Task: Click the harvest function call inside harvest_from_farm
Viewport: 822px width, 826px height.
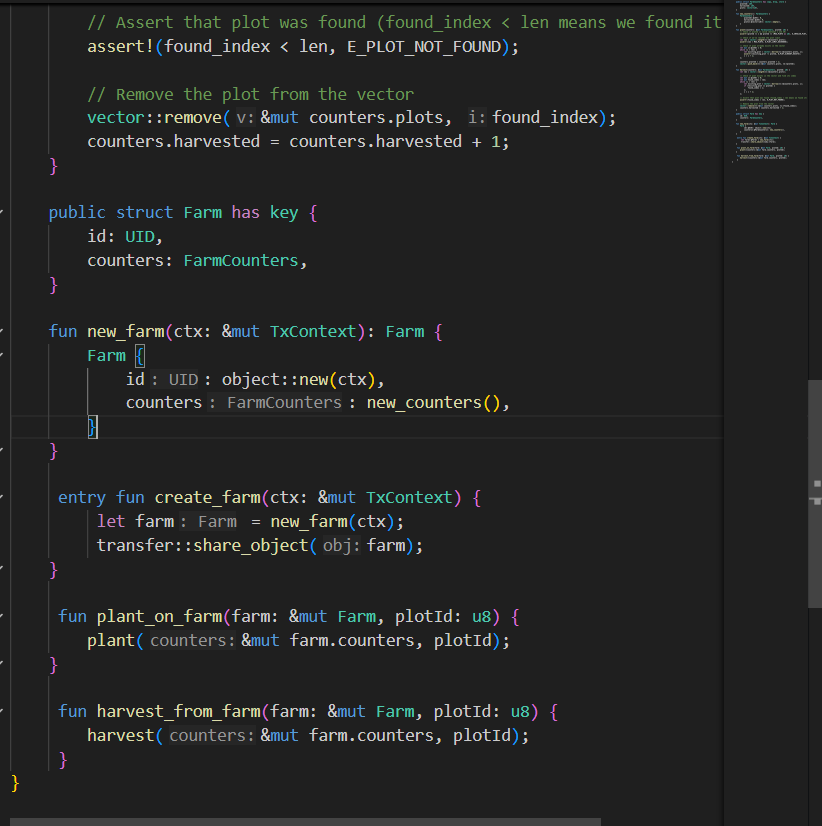Action: 120,735
